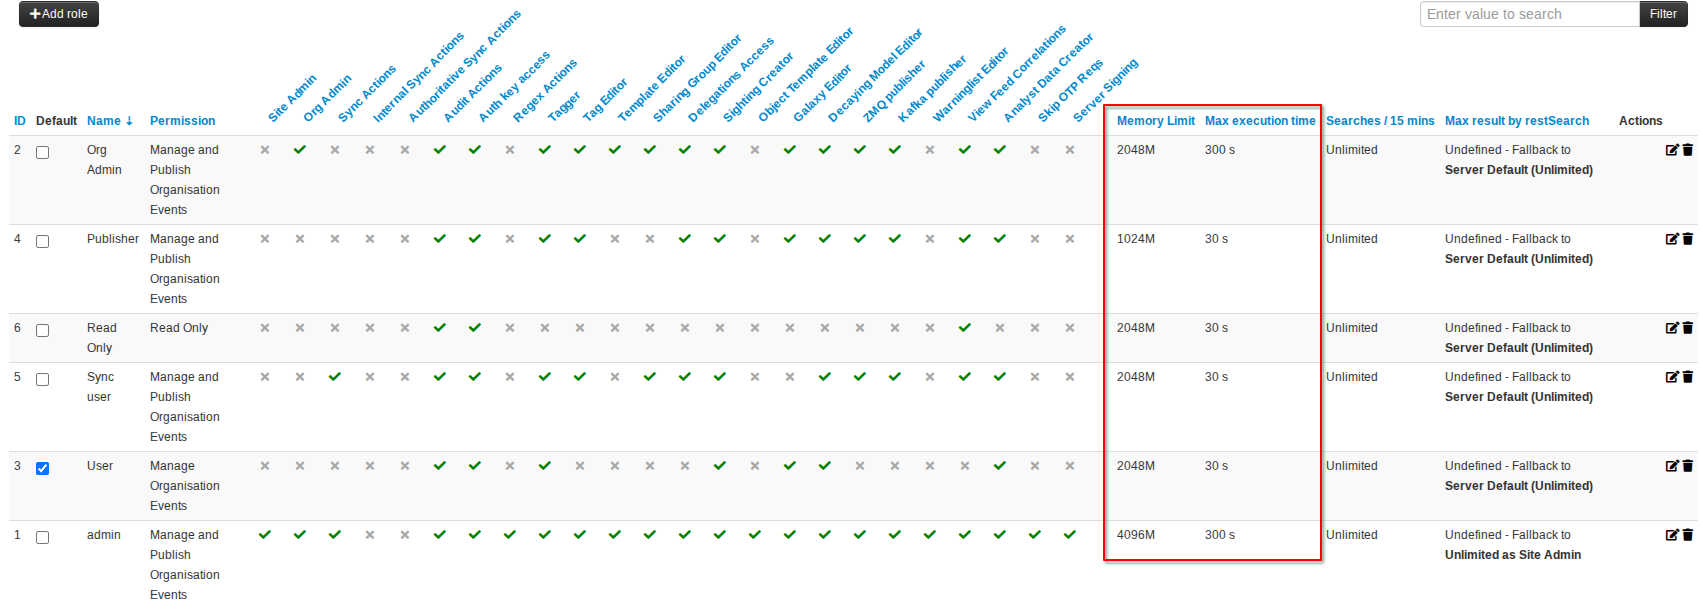The height and width of the screenshot is (609, 1703).
Task: Edit the Sync user role
Action: click(x=1671, y=377)
